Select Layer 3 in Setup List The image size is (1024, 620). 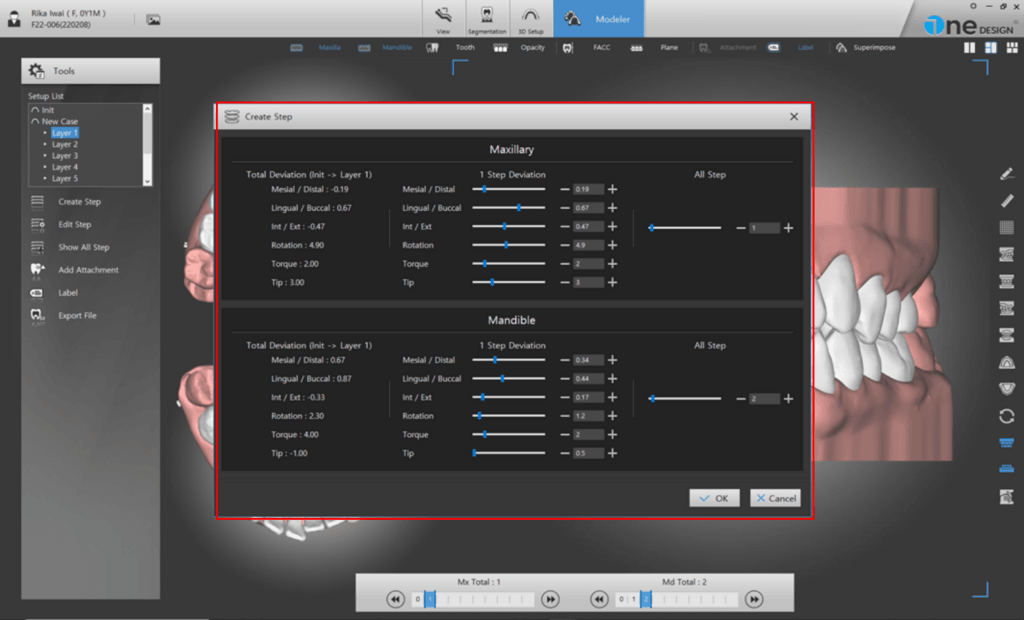tap(65, 155)
